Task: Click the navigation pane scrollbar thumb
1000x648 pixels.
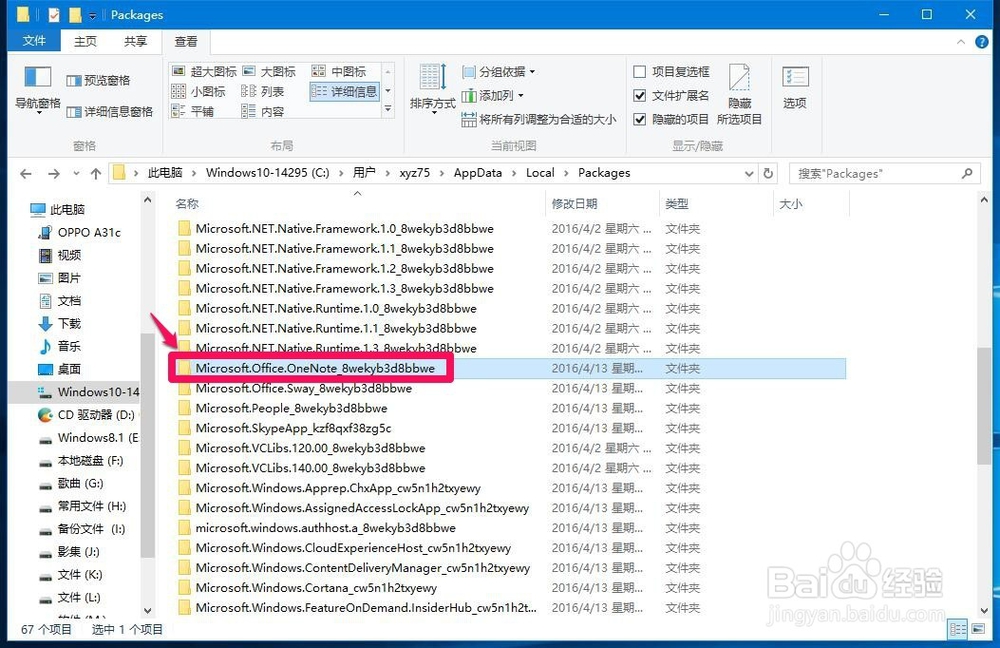Action: click(x=147, y=445)
